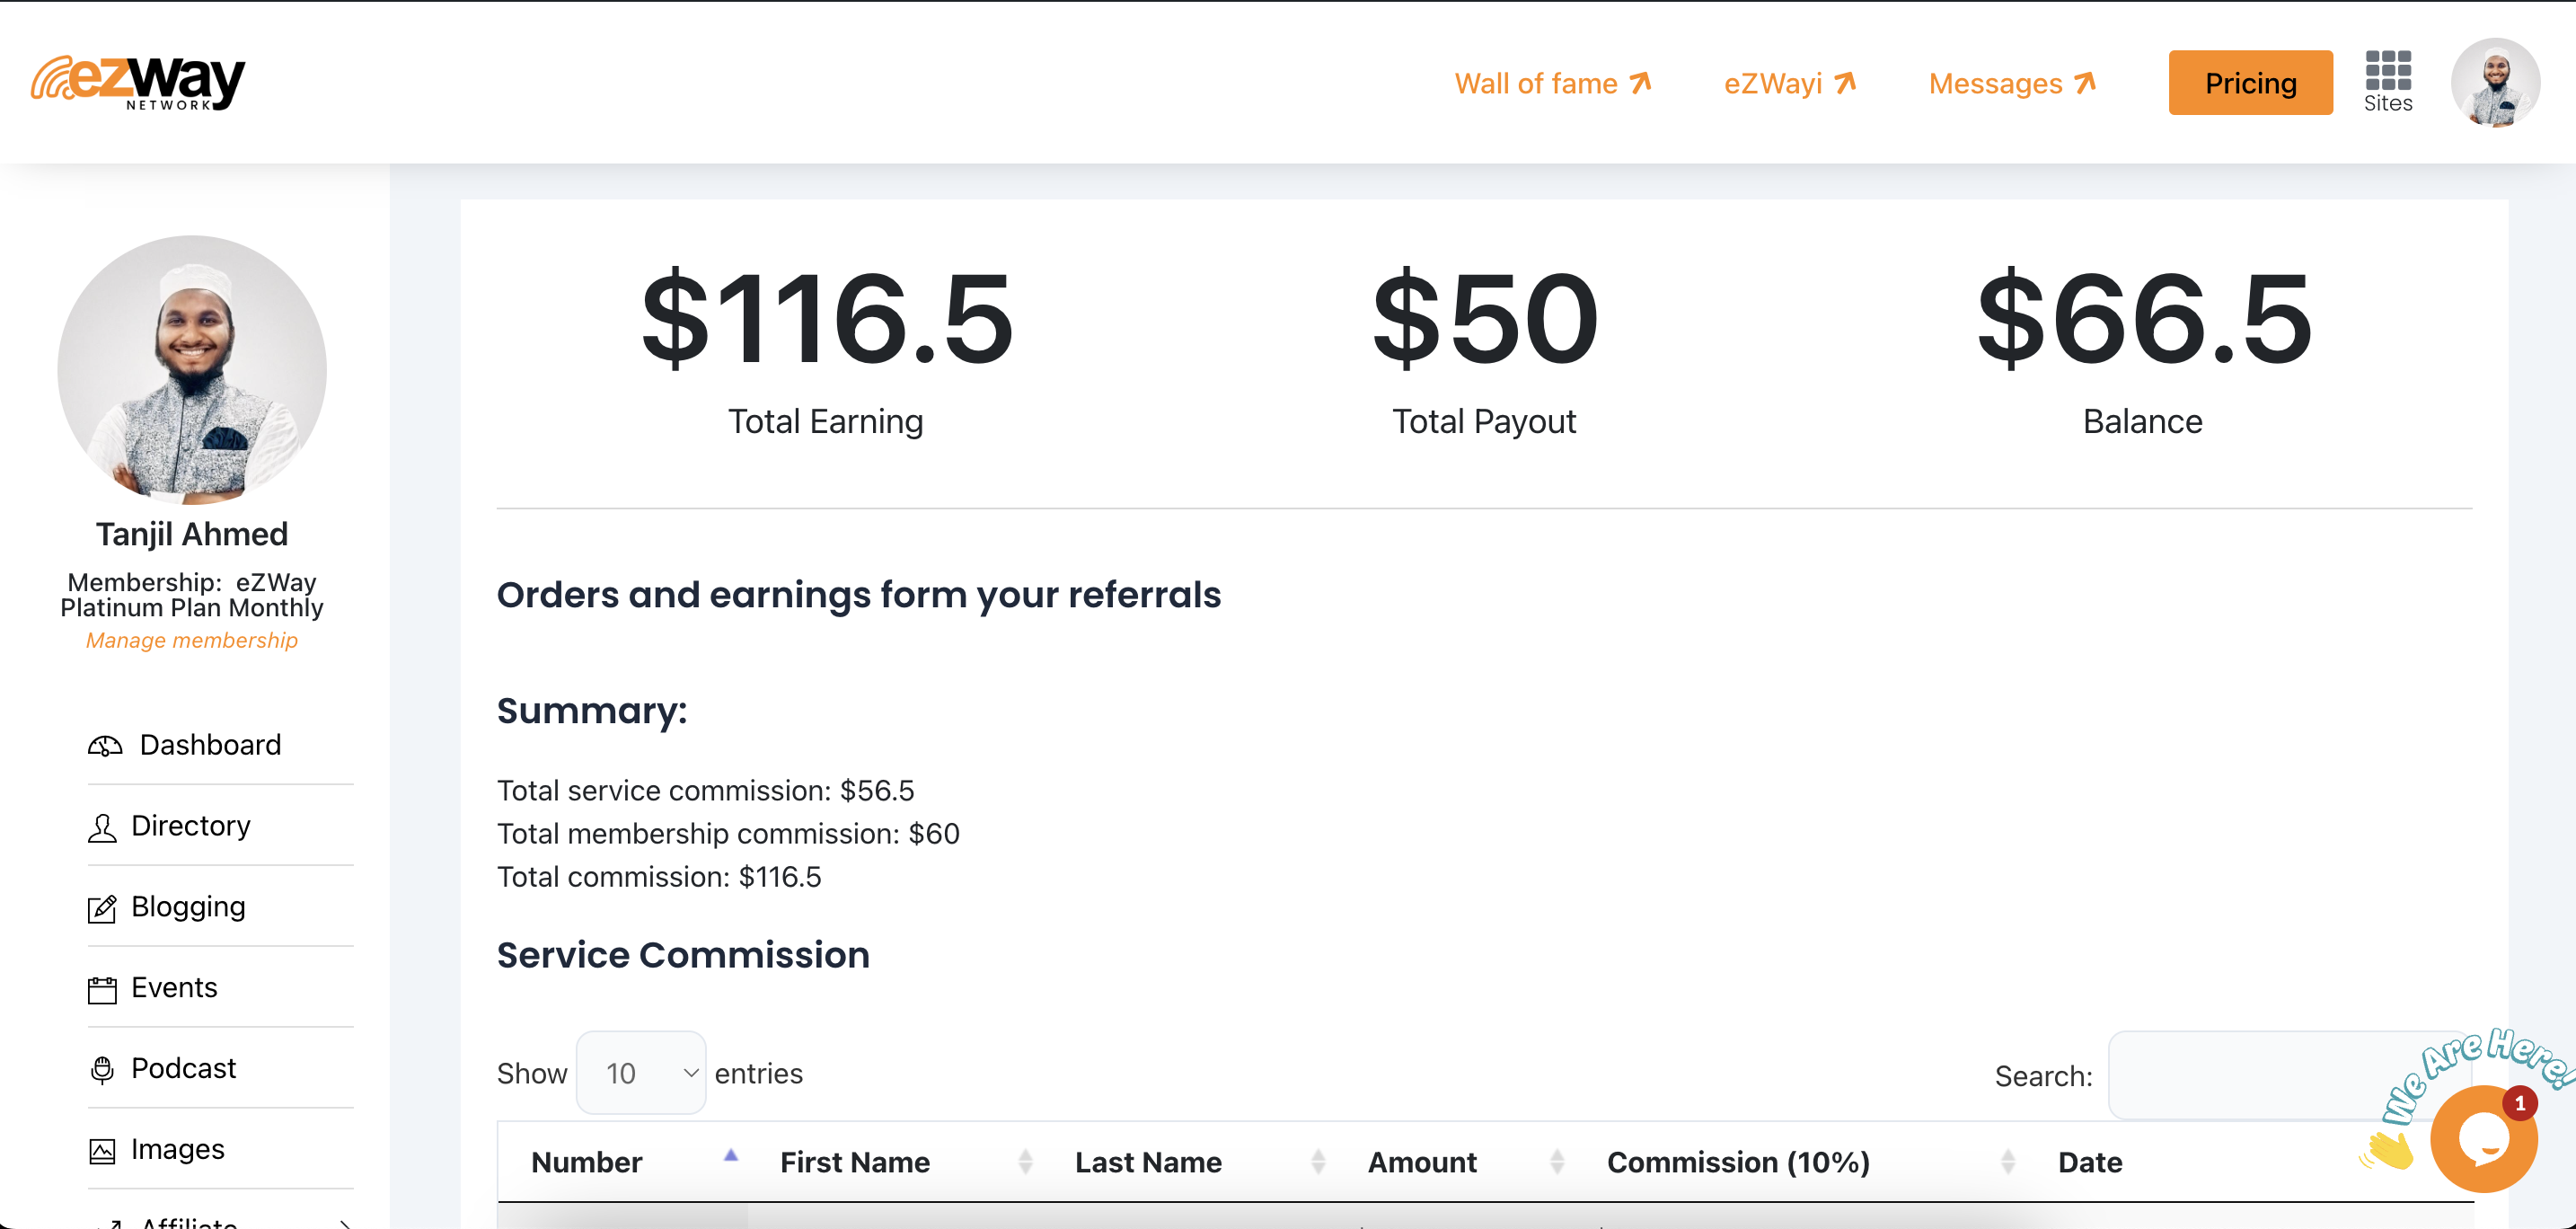Open Messages in top navigation

(2011, 83)
